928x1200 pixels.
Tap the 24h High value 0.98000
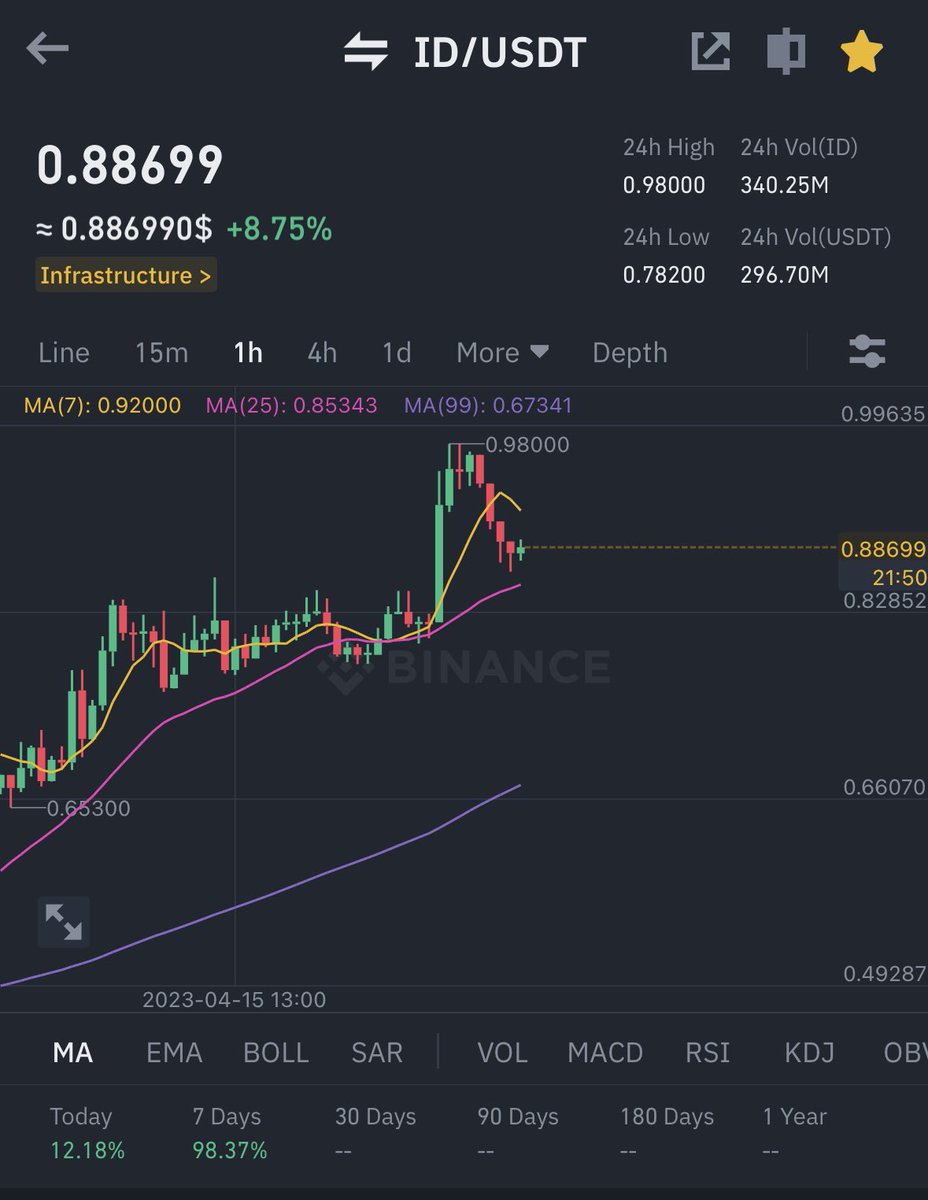coord(664,185)
